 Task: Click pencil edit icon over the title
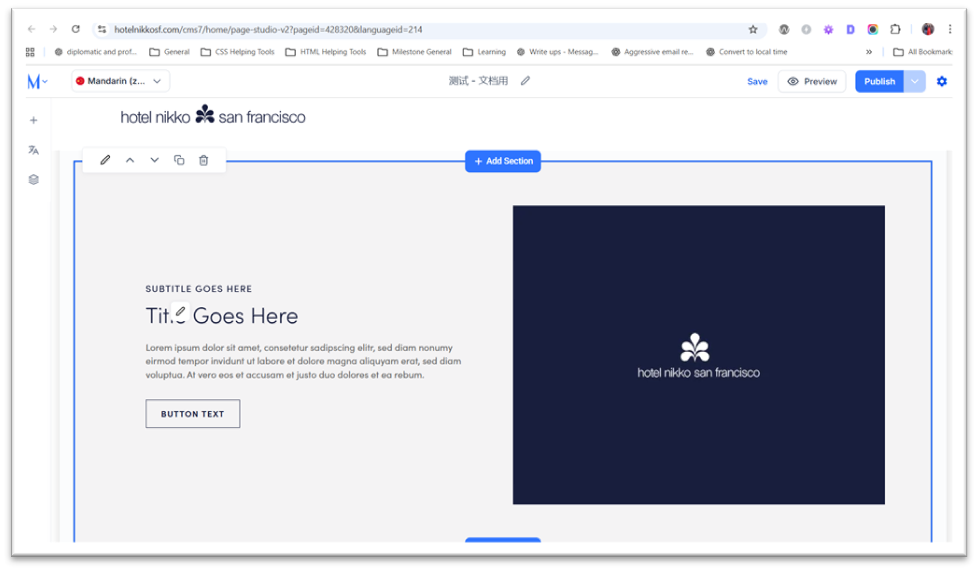(x=180, y=311)
